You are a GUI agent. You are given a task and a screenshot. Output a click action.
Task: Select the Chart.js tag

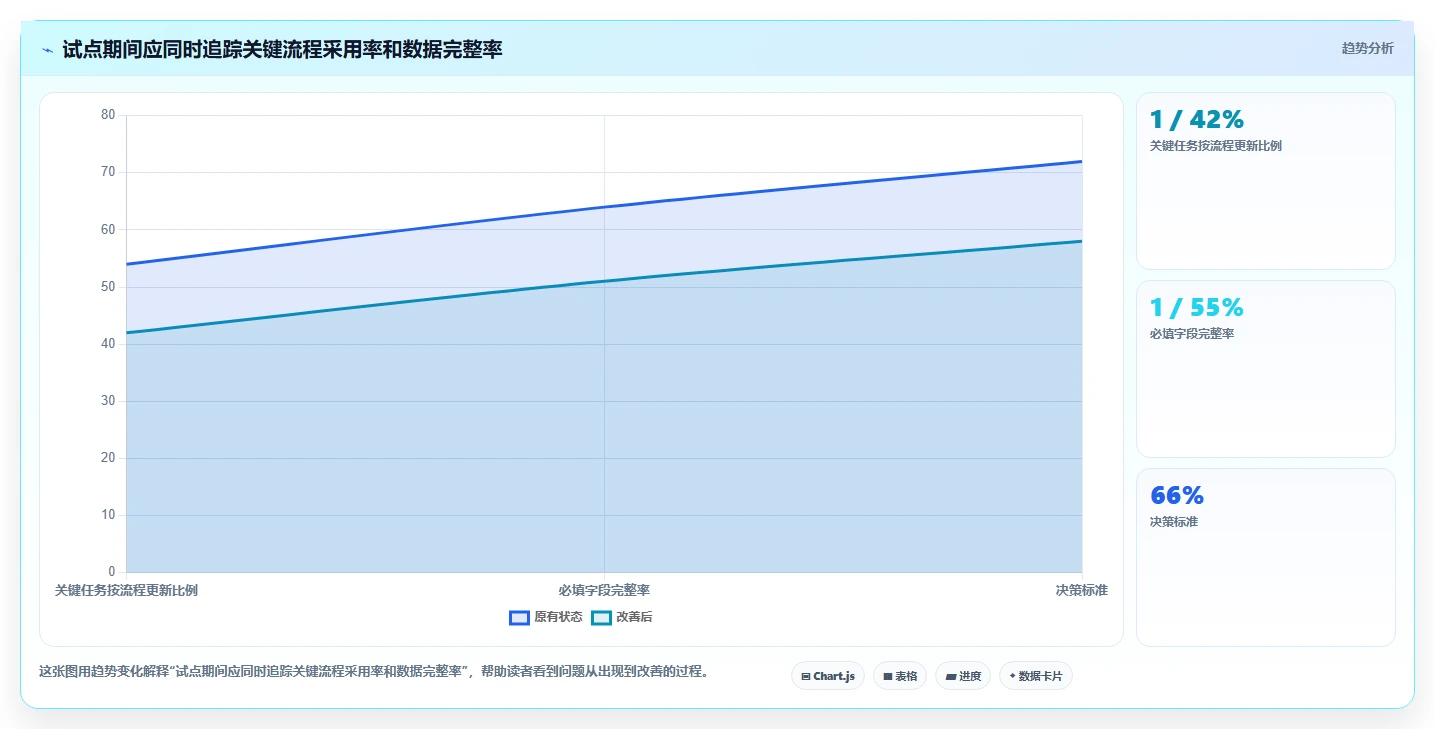[828, 676]
